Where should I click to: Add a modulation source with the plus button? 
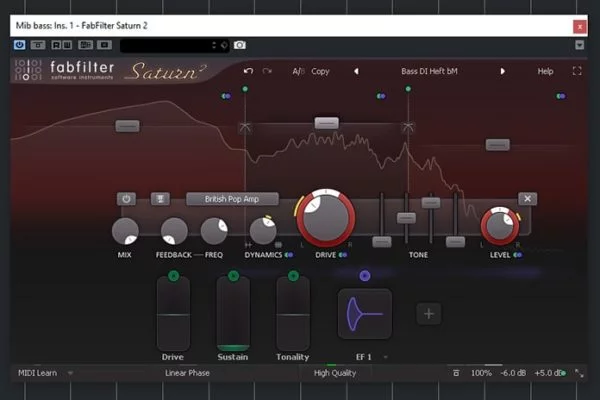[429, 314]
